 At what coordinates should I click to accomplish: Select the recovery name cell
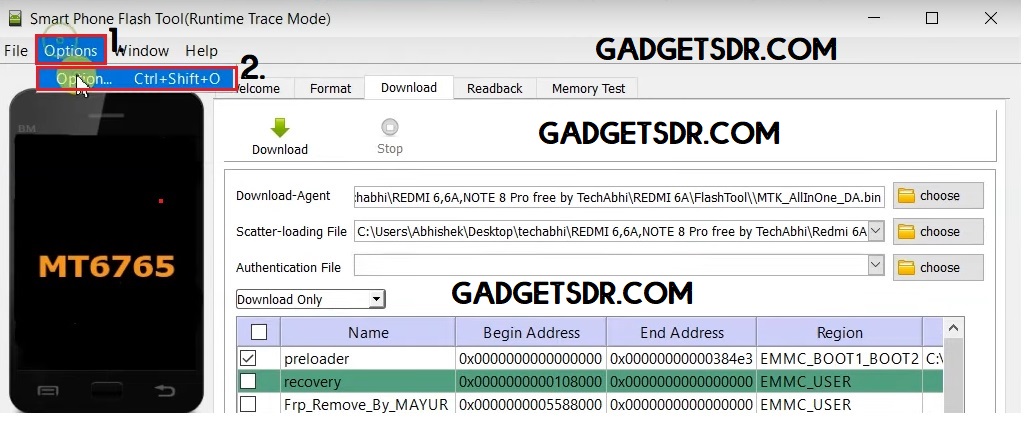coord(368,382)
